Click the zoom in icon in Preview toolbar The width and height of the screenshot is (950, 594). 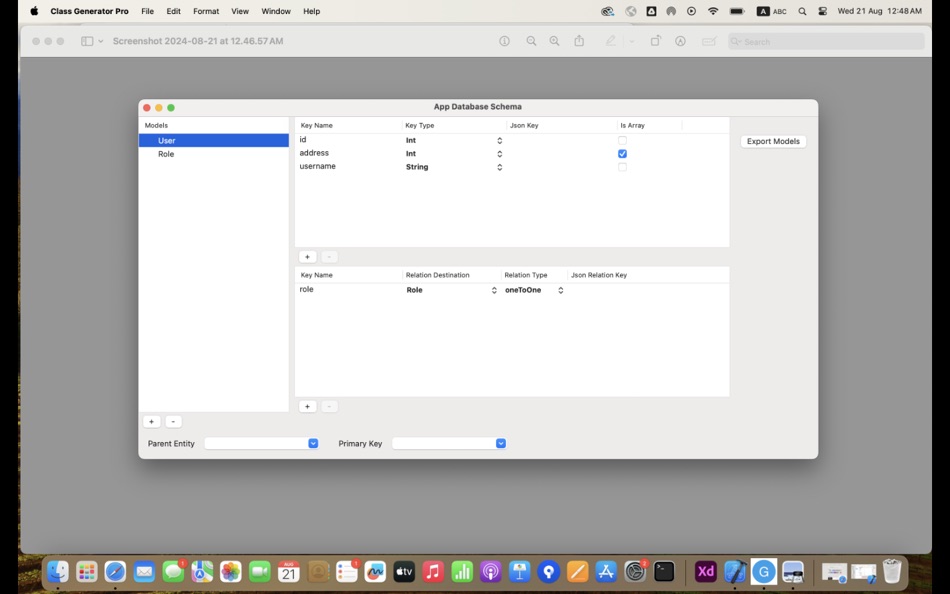pyautogui.click(x=554, y=41)
